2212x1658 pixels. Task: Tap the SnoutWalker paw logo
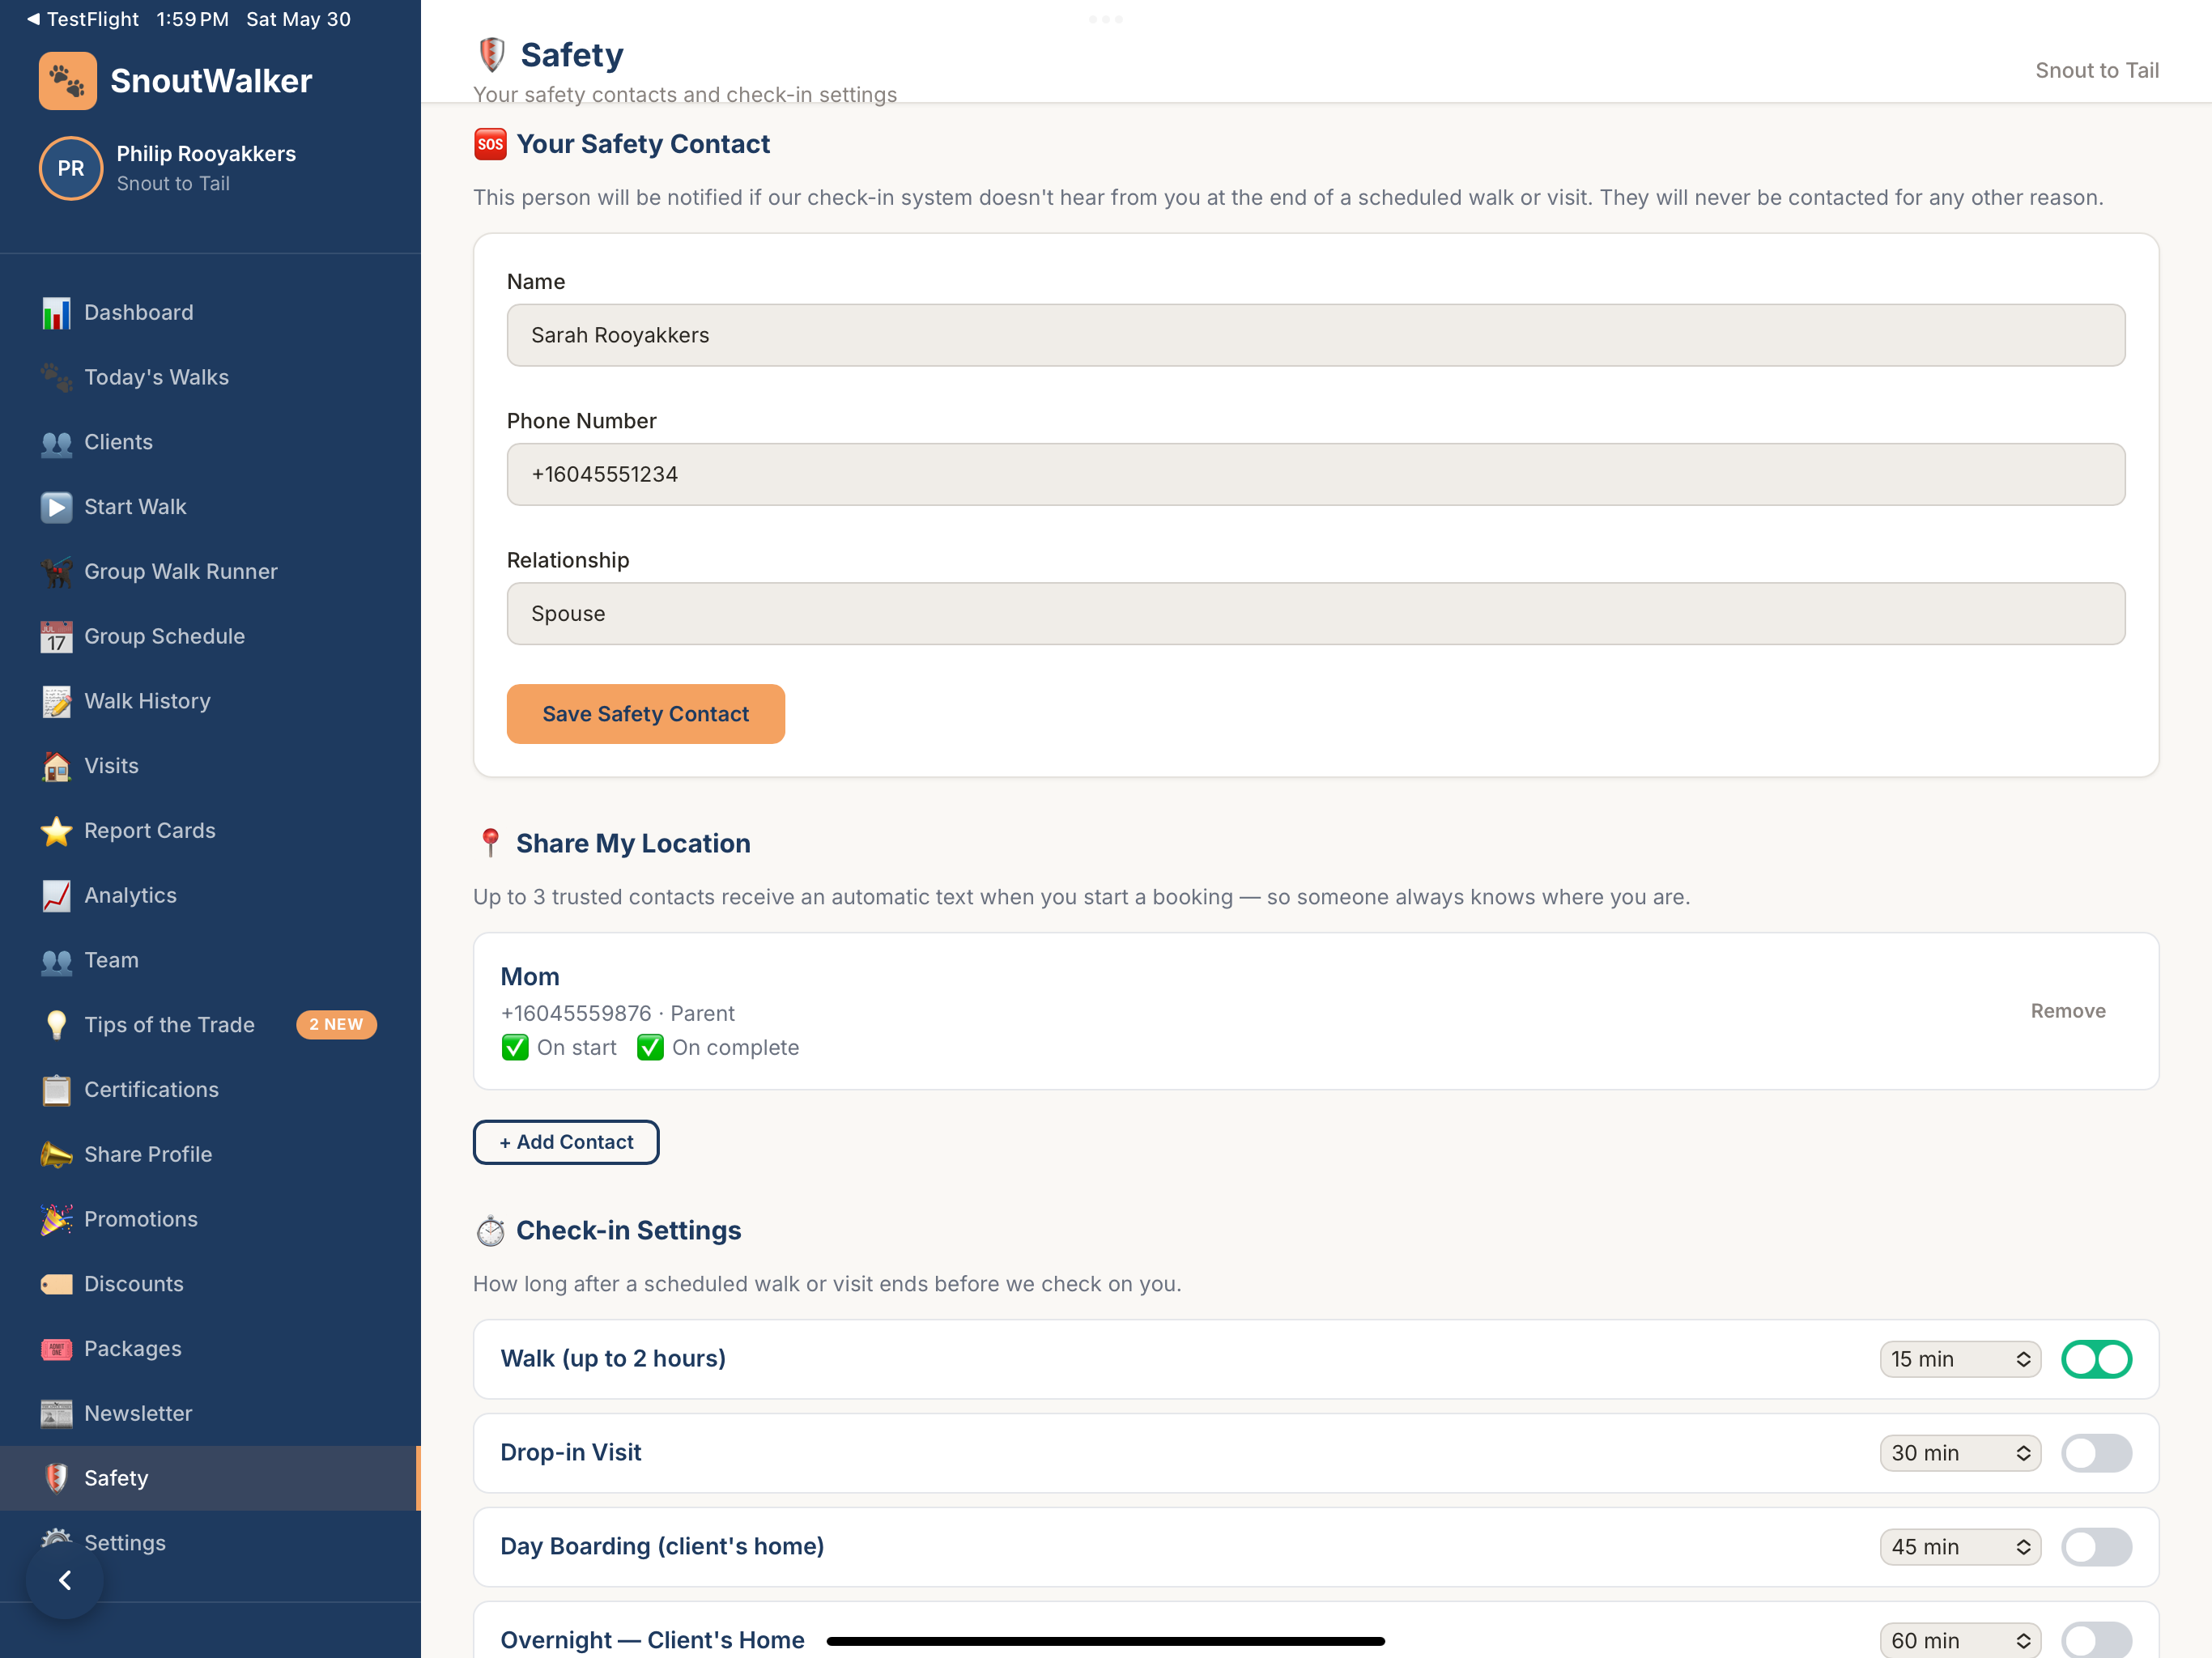tap(68, 81)
